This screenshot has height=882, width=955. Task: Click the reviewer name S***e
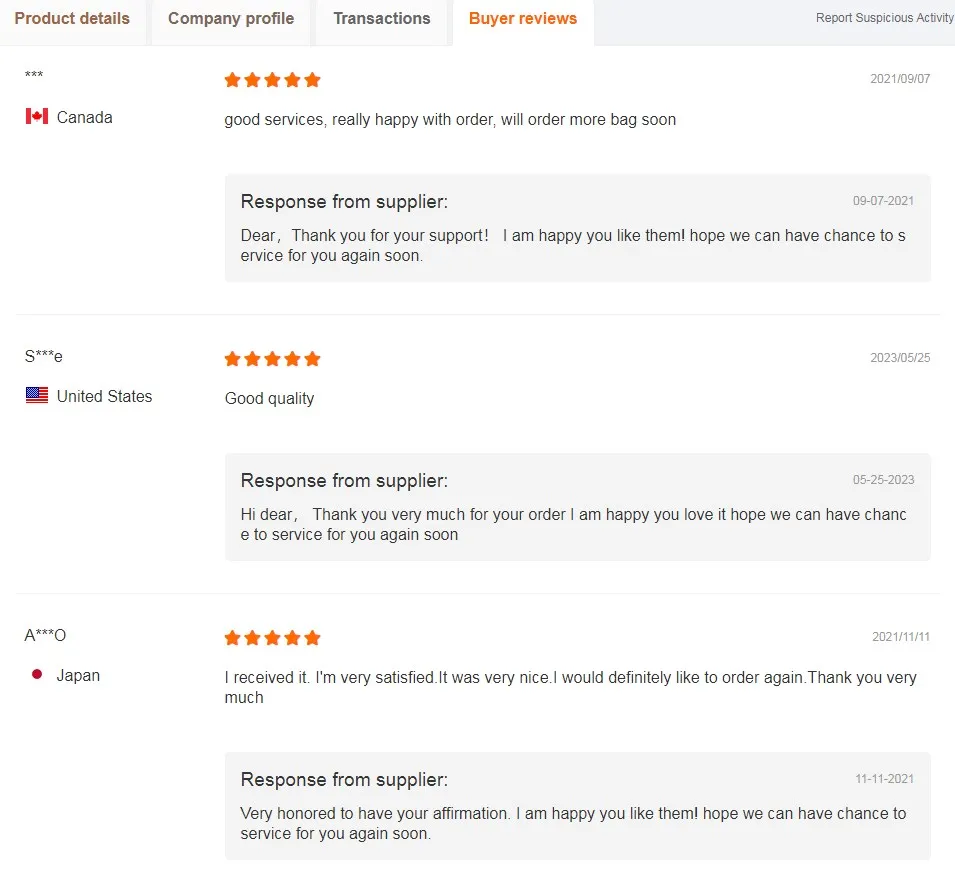[44, 357]
